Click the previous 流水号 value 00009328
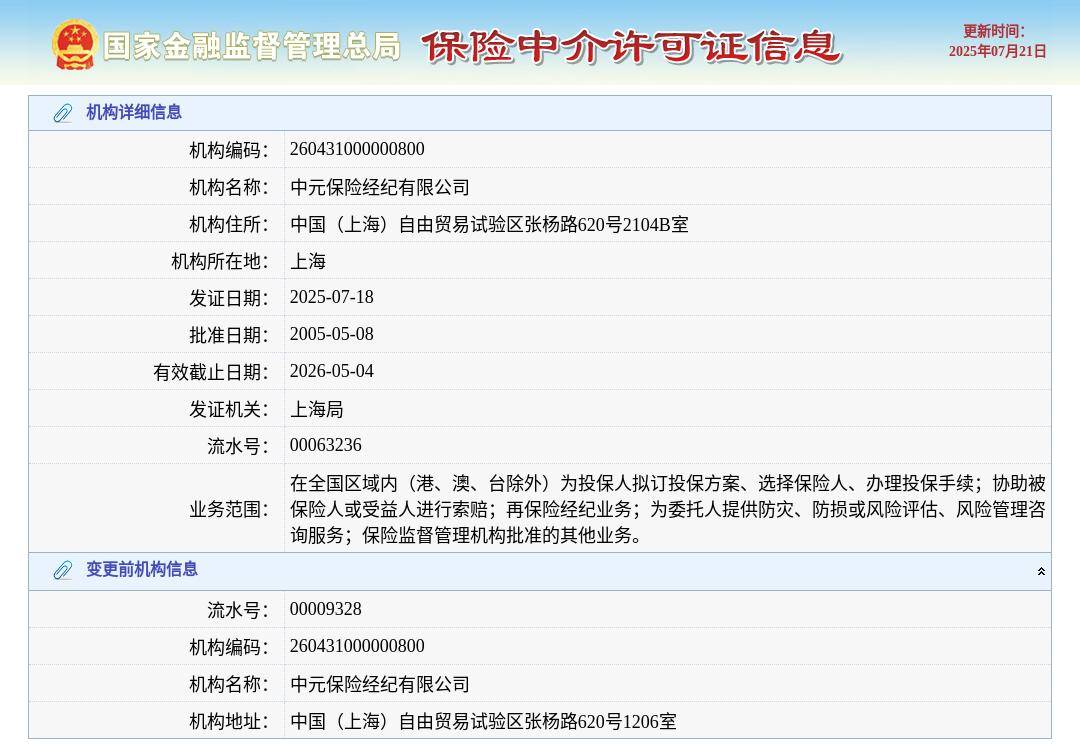 tap(325, 609)
